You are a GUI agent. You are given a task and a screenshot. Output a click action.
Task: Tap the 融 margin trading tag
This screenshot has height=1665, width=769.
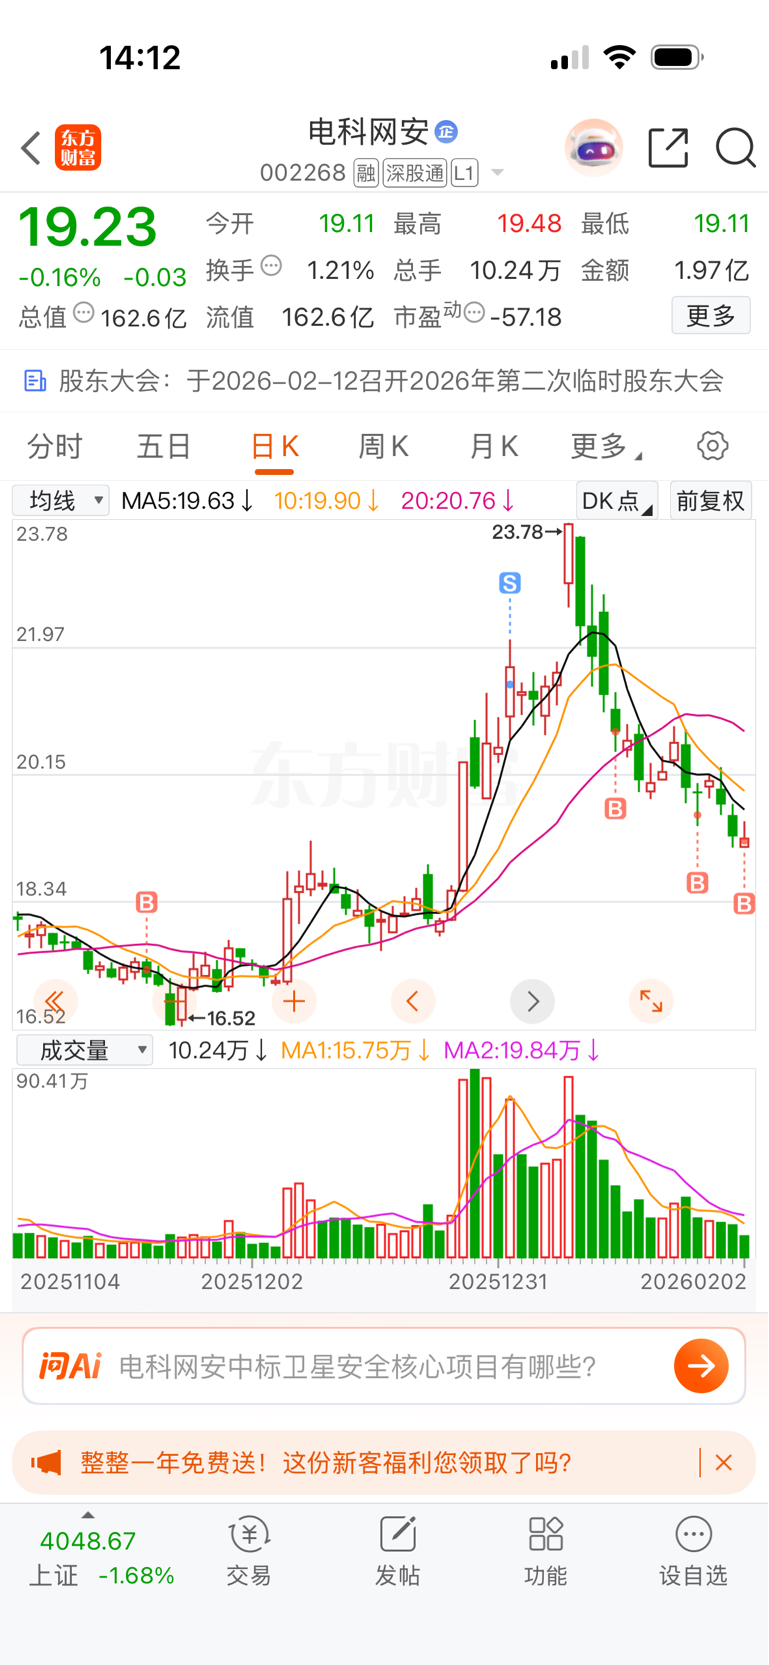tap(366, 173)
